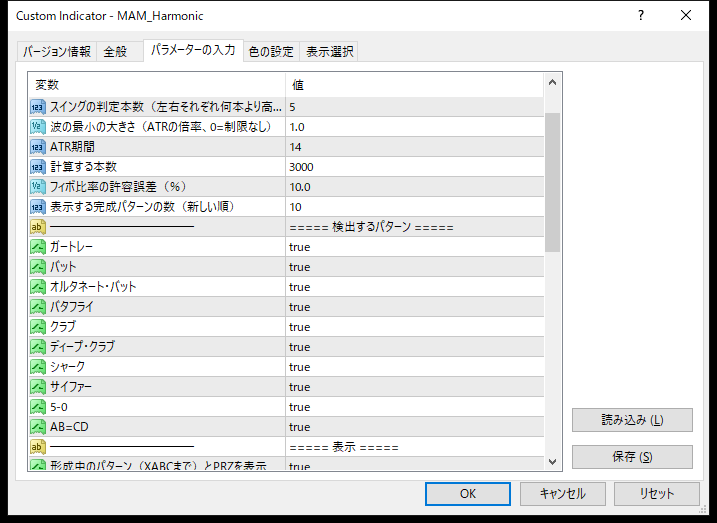Toggle the バット true value
Viewport: 717px width, 523px height.
[x=415, y=267]
